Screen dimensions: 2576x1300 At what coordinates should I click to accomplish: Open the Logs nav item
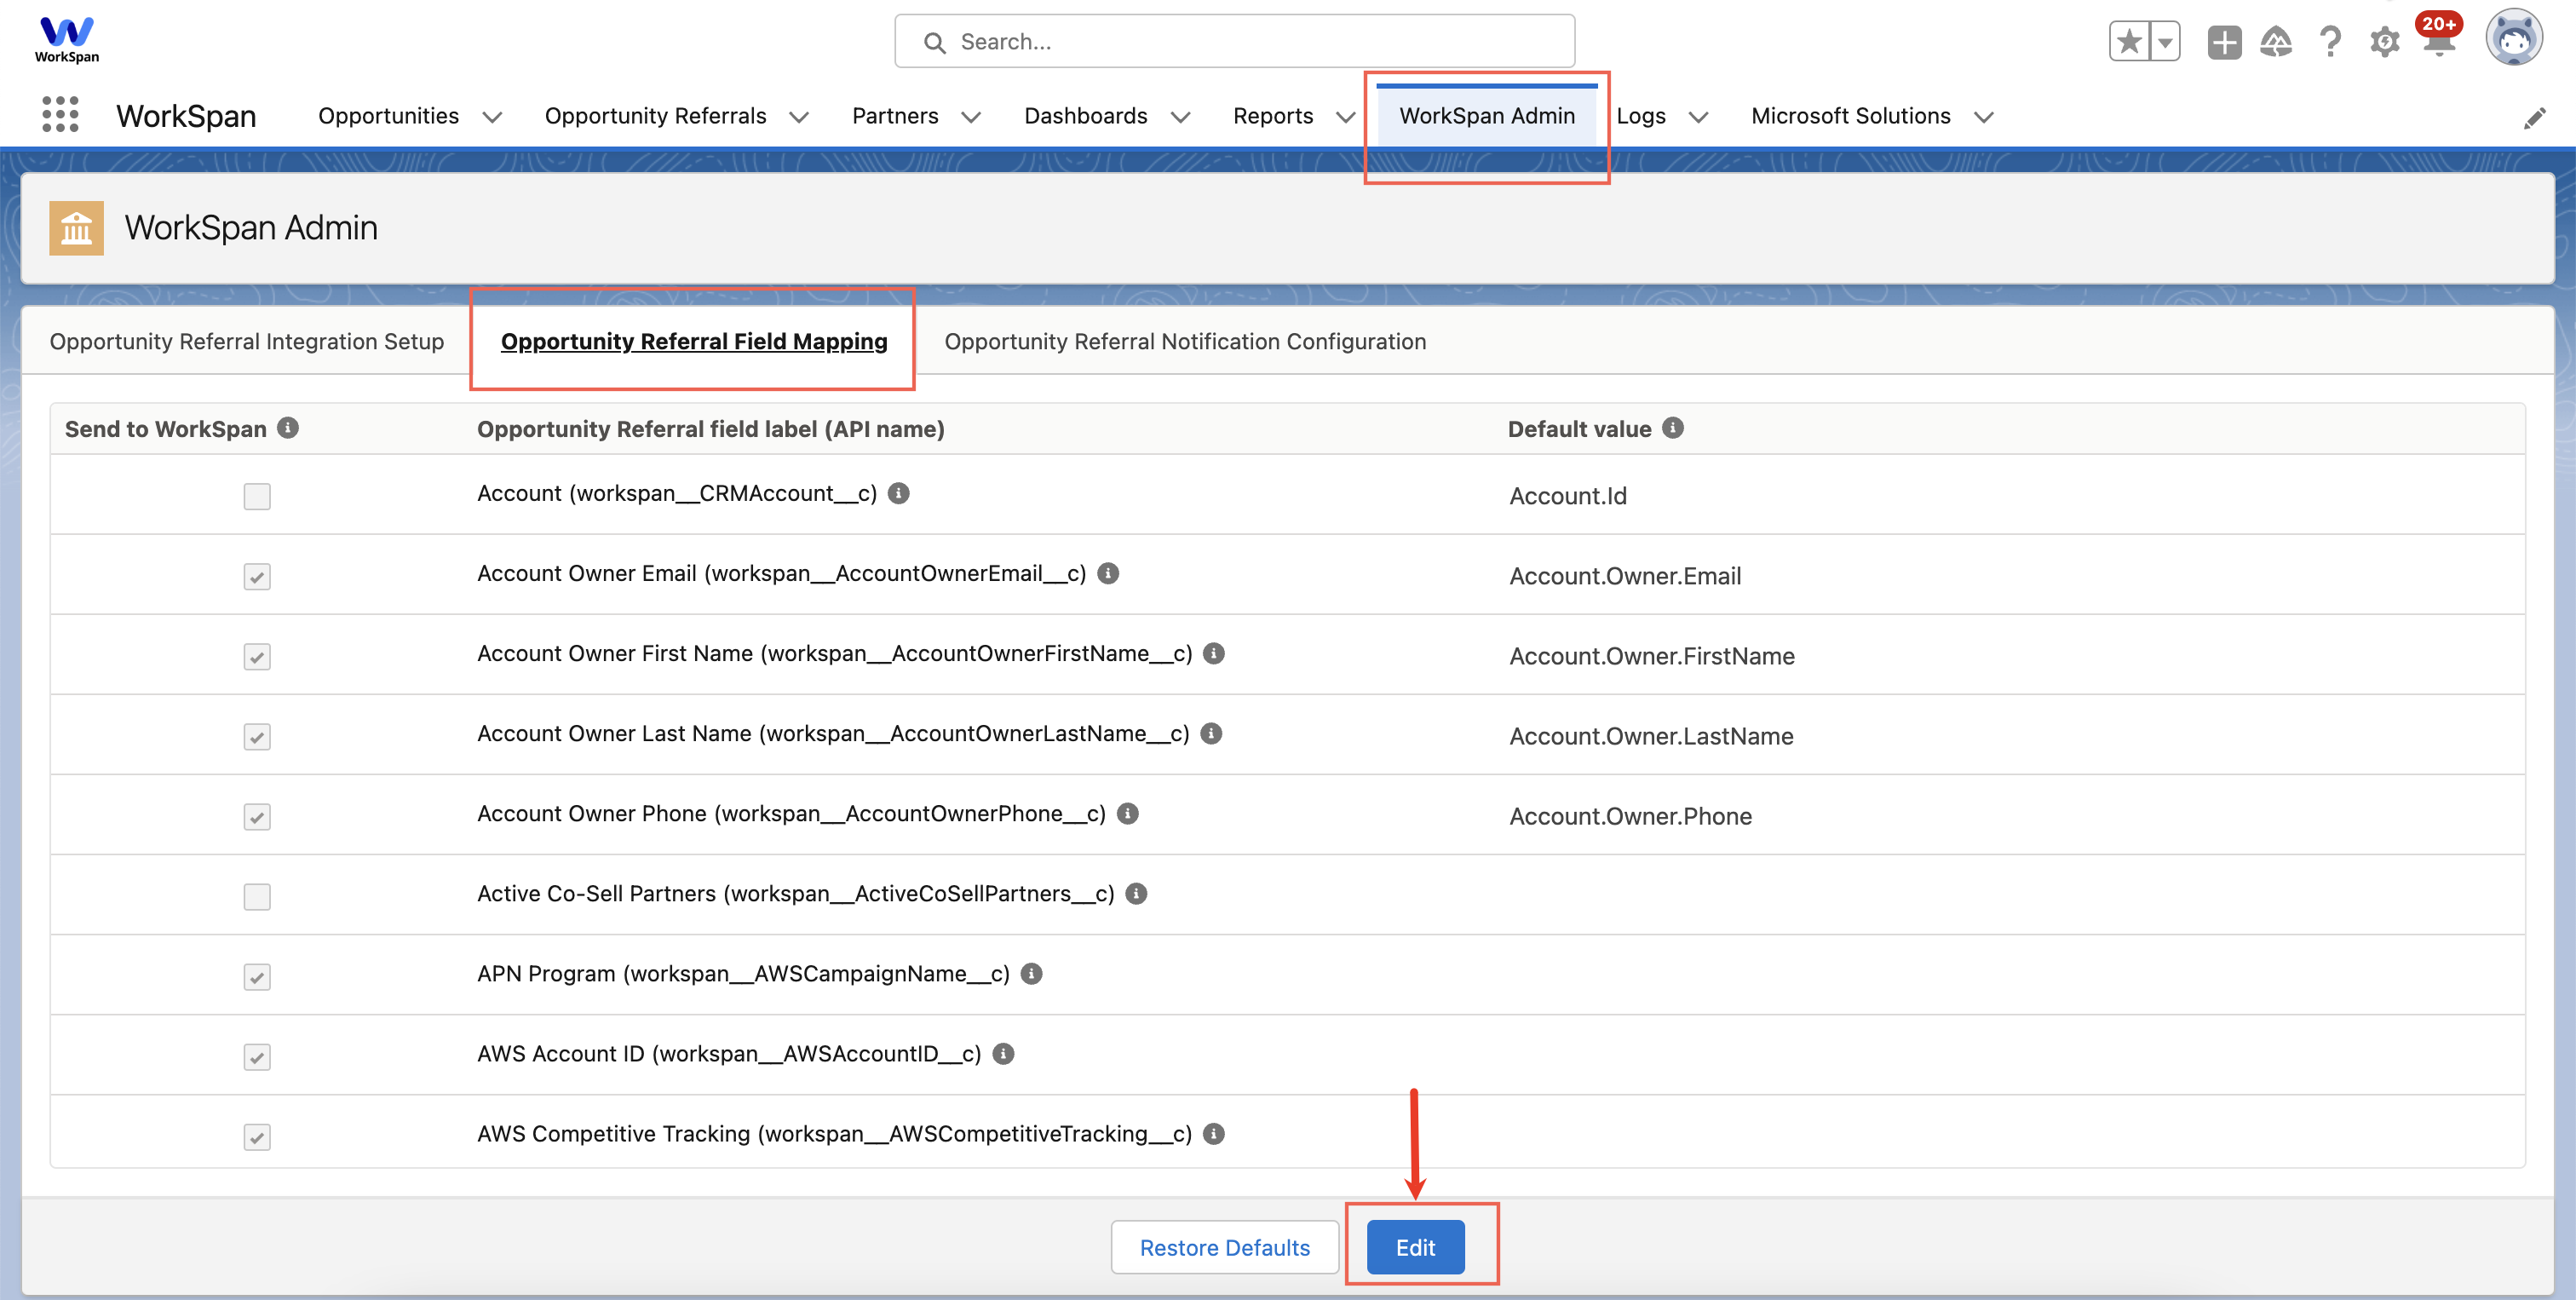[1641, 116]
